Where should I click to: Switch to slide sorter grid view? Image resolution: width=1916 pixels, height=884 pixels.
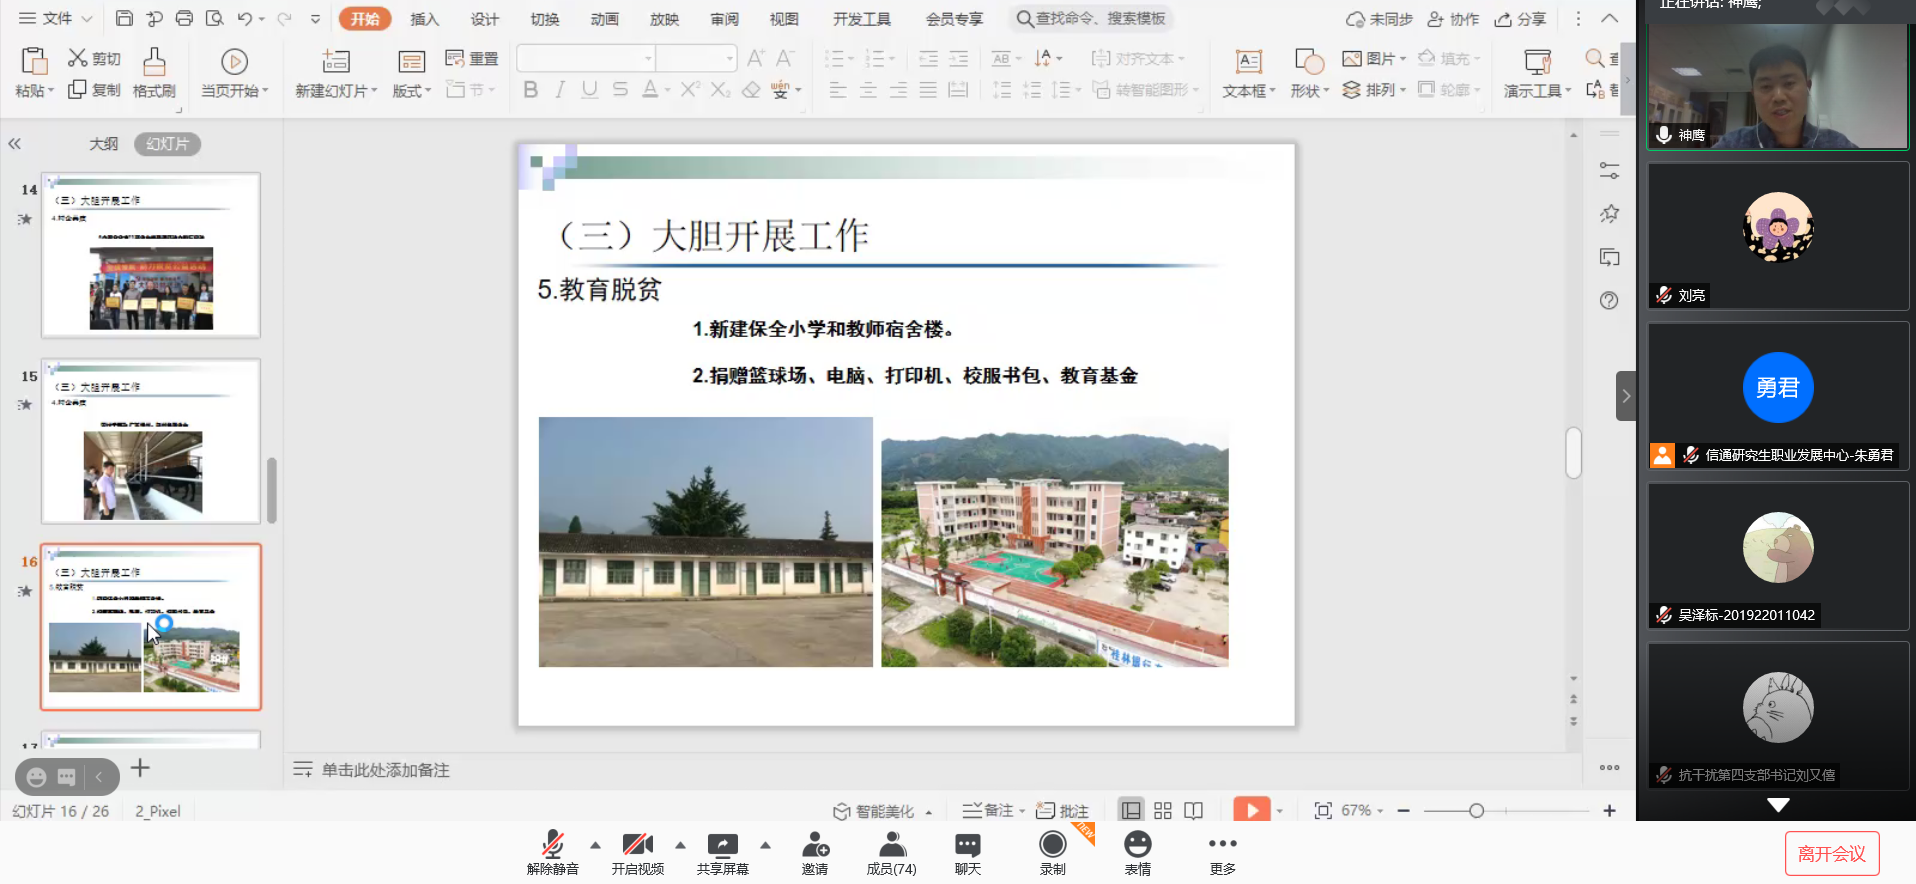click(1162, 811)
